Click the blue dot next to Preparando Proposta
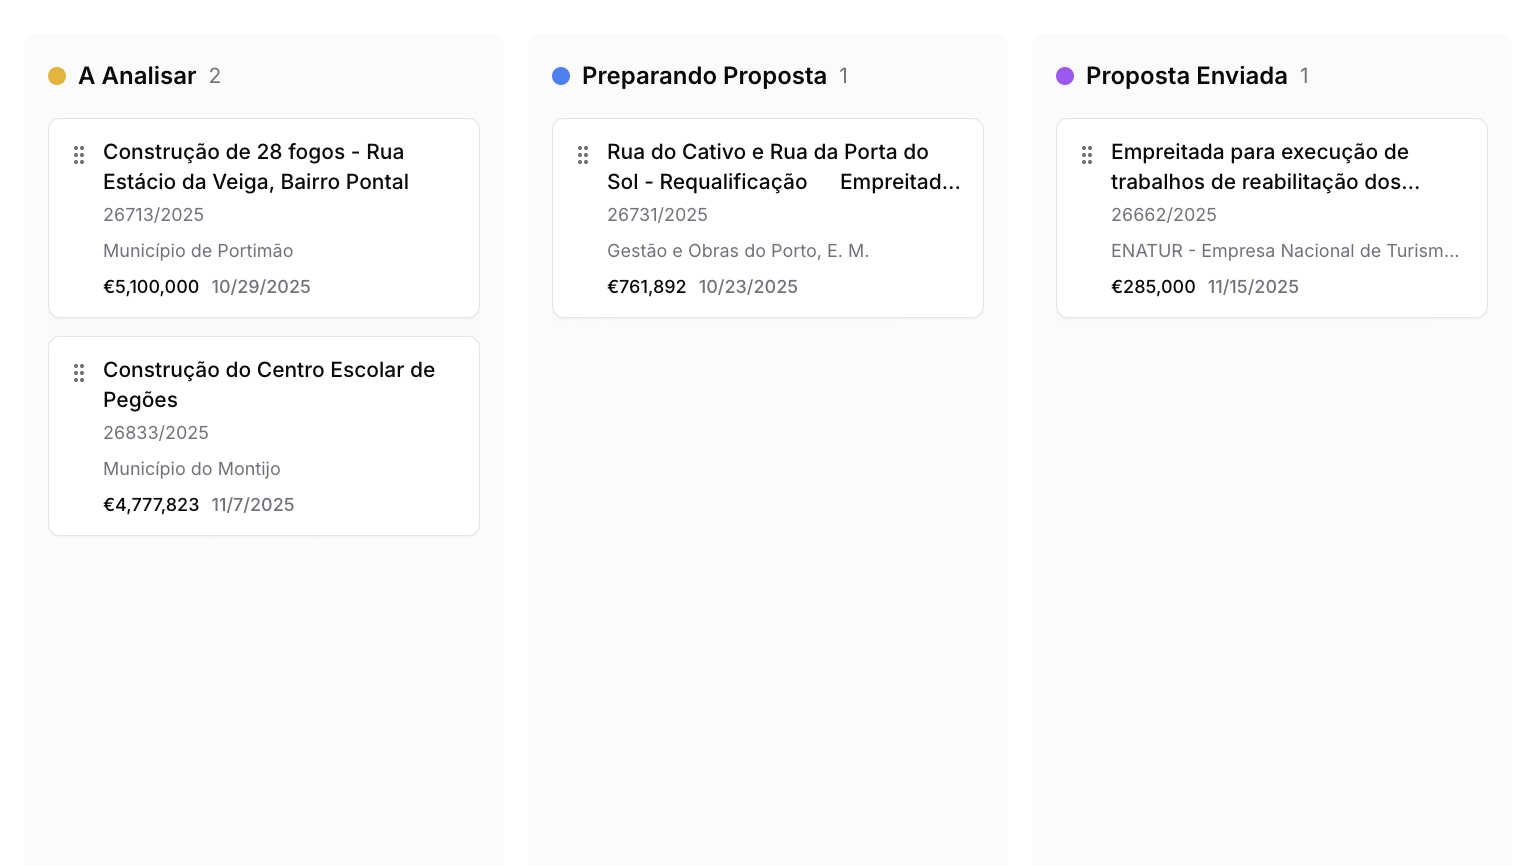This screenshot has height=866, width=1528. pyautogui.click(x=561, y=75)
